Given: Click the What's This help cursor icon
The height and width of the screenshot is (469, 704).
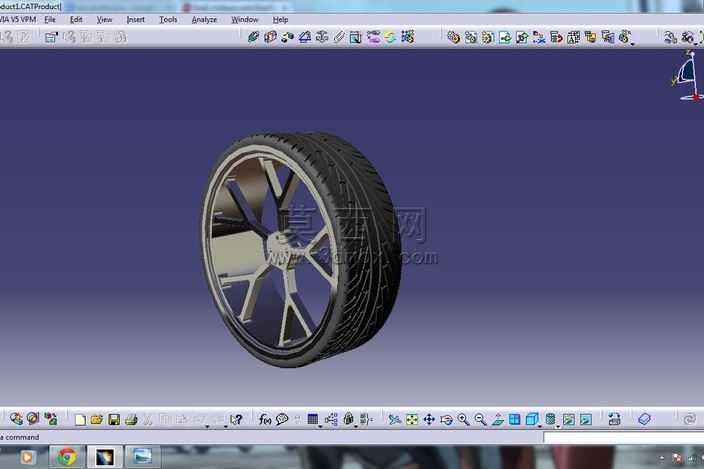Looking at the screenshot, I should [x=236, y=420].
